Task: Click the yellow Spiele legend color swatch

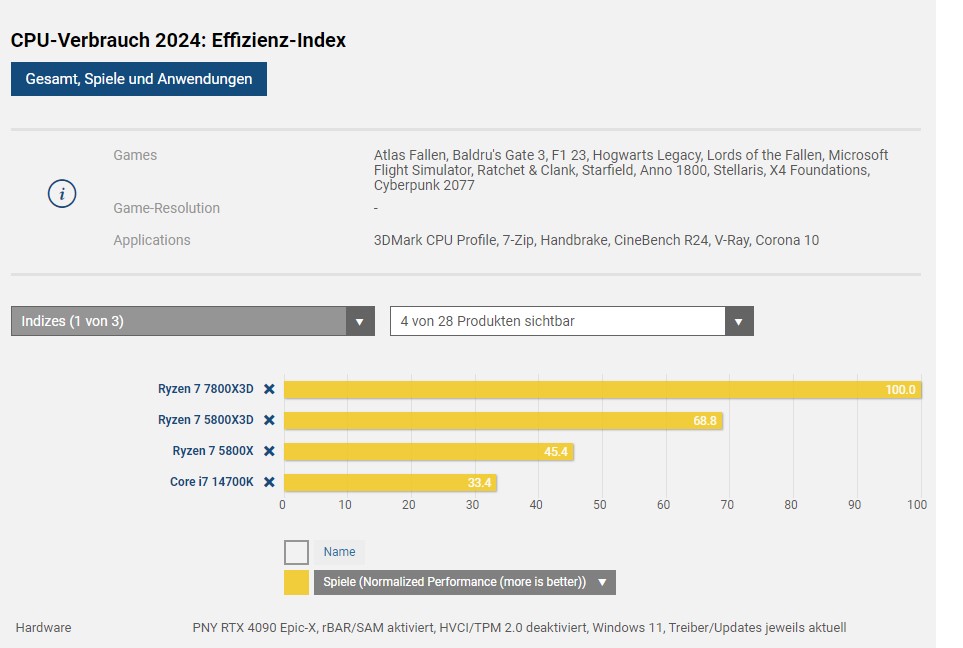Action: 297,582
